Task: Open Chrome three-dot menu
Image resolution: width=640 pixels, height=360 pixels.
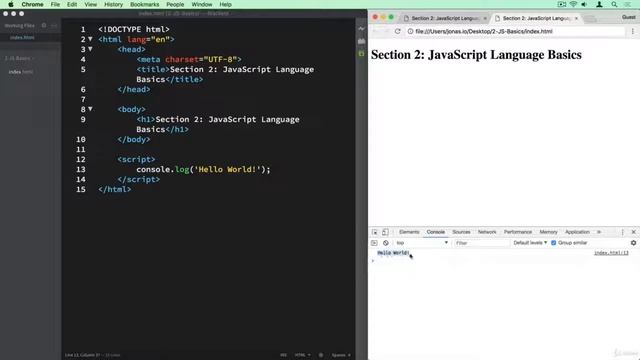Action: coord(633,31)
